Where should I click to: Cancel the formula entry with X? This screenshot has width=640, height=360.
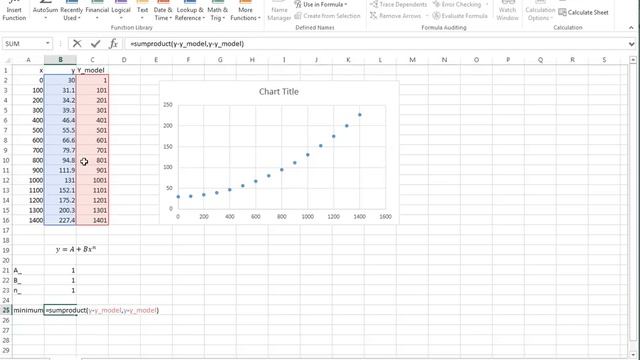(x=77, y=44)
